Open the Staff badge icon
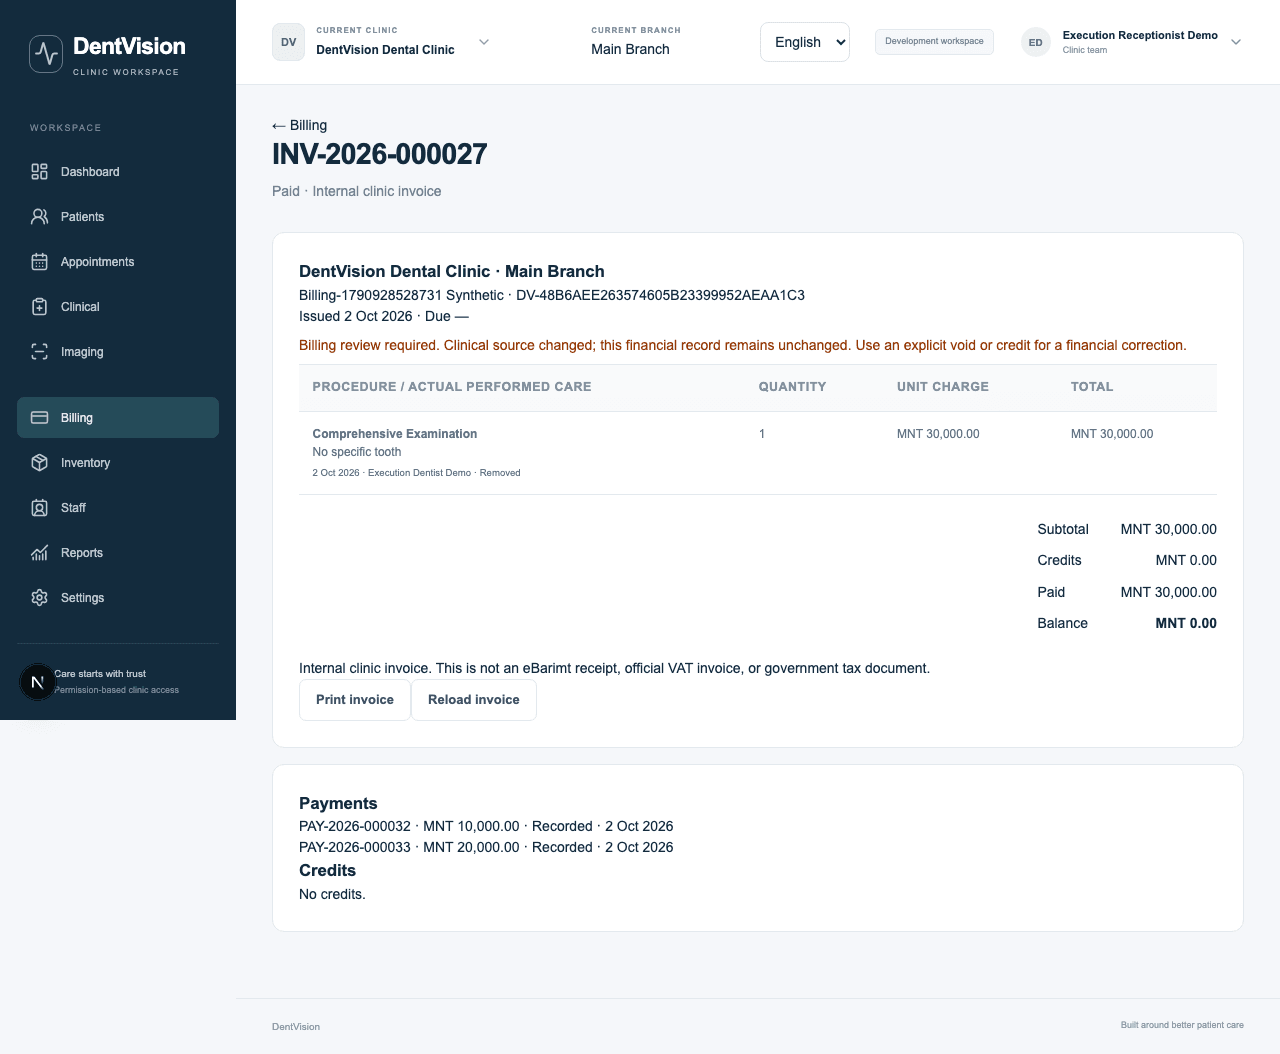 (39, 508)
